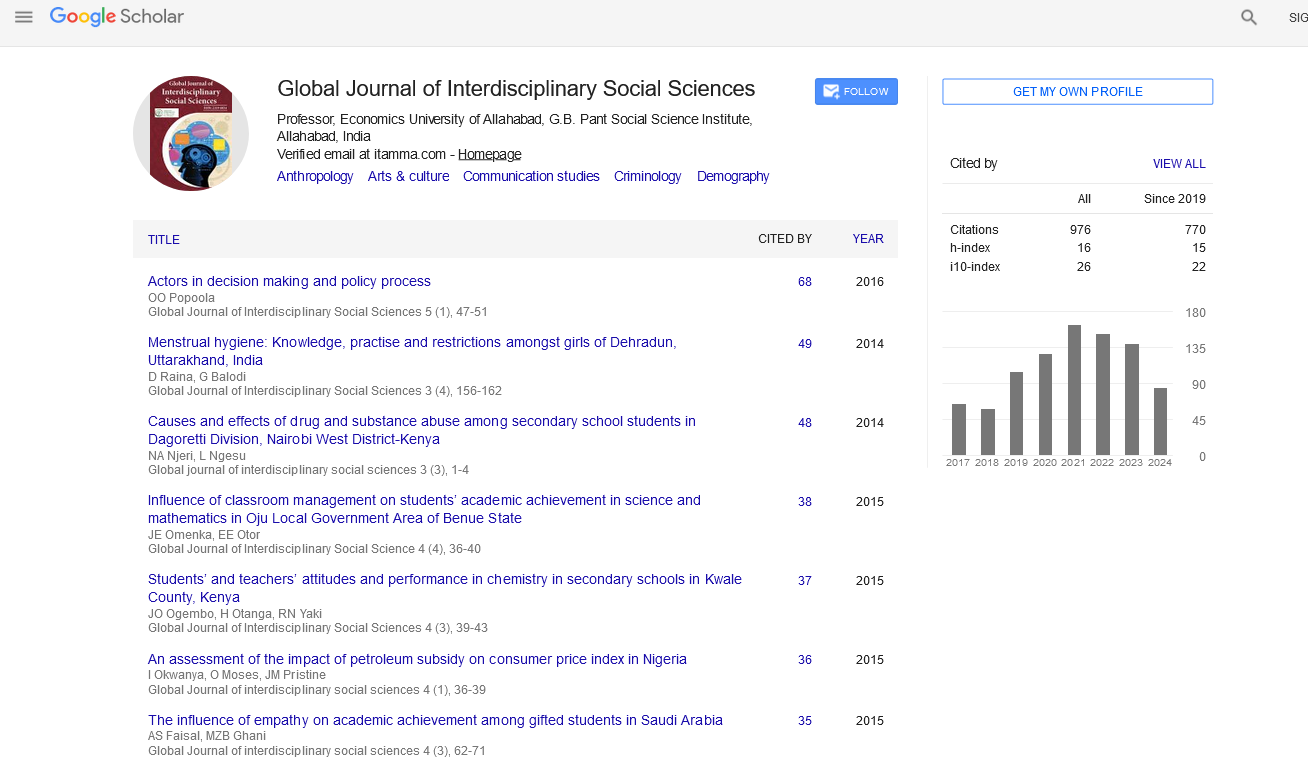Follow this profile with FOLLOW button

[856, 91]
